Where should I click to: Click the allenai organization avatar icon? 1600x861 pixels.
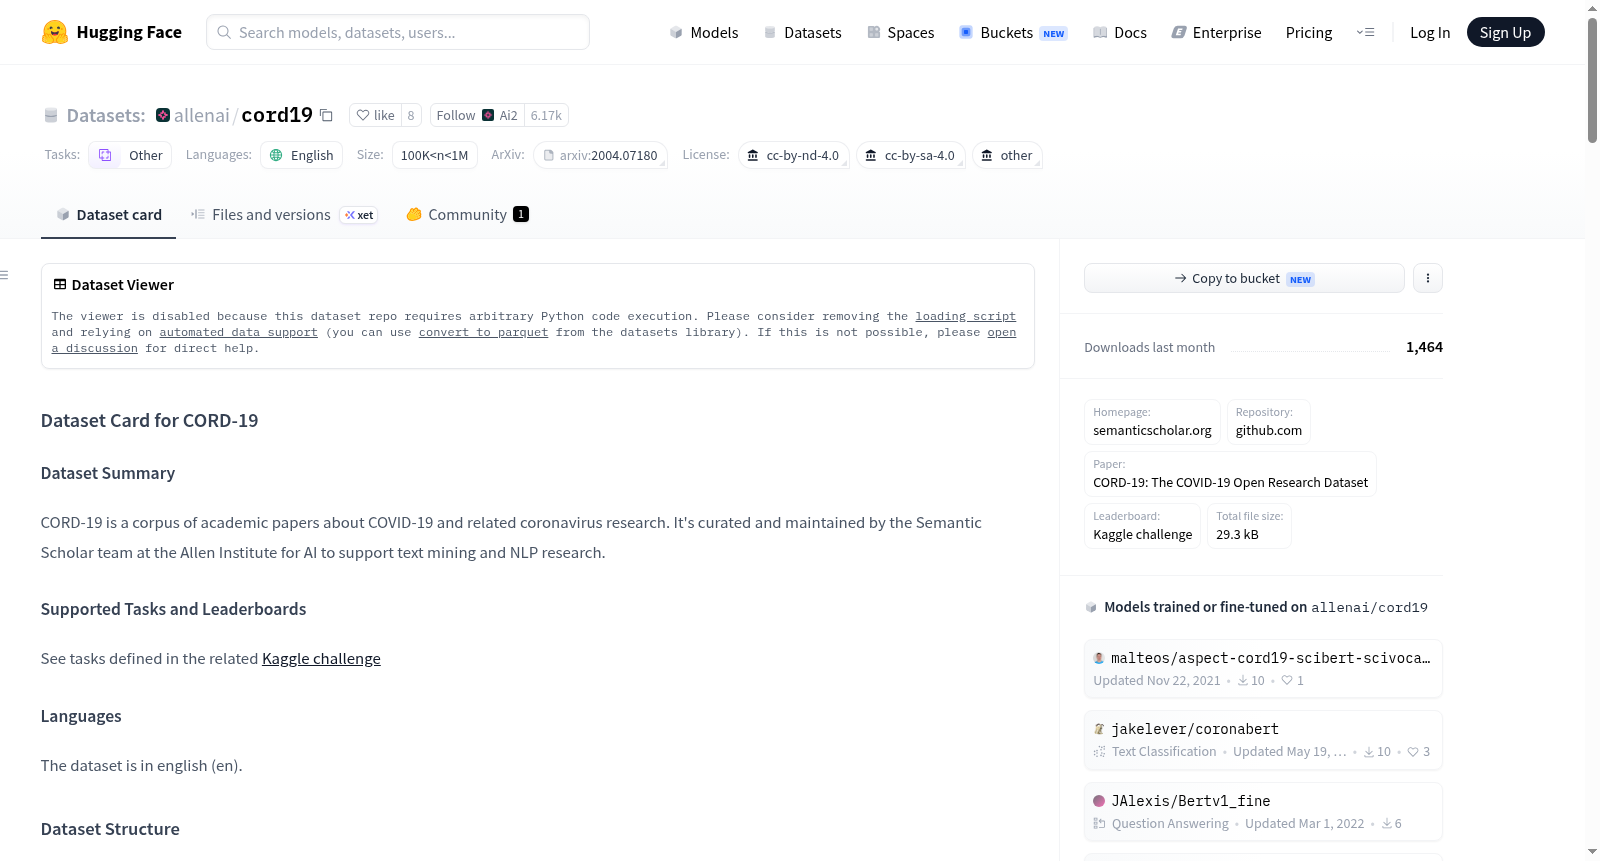coord(163,115)
